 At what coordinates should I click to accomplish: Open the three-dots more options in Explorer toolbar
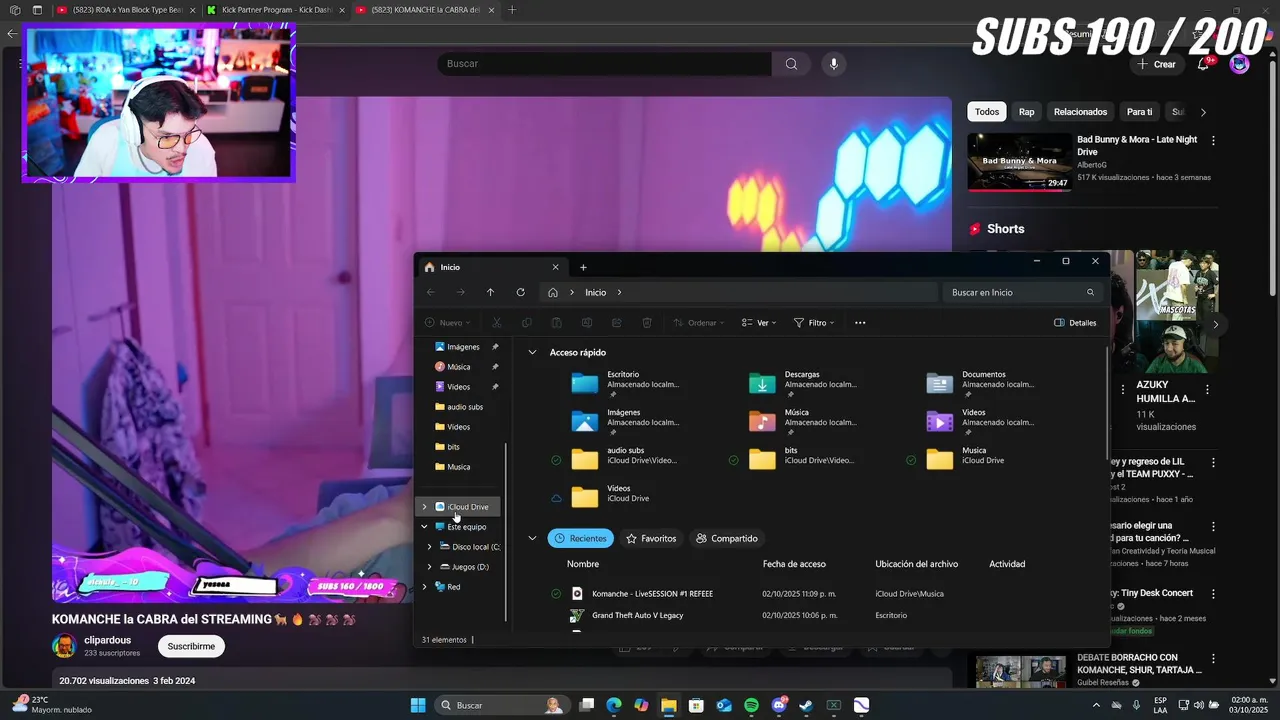click(x=860, y=323)
